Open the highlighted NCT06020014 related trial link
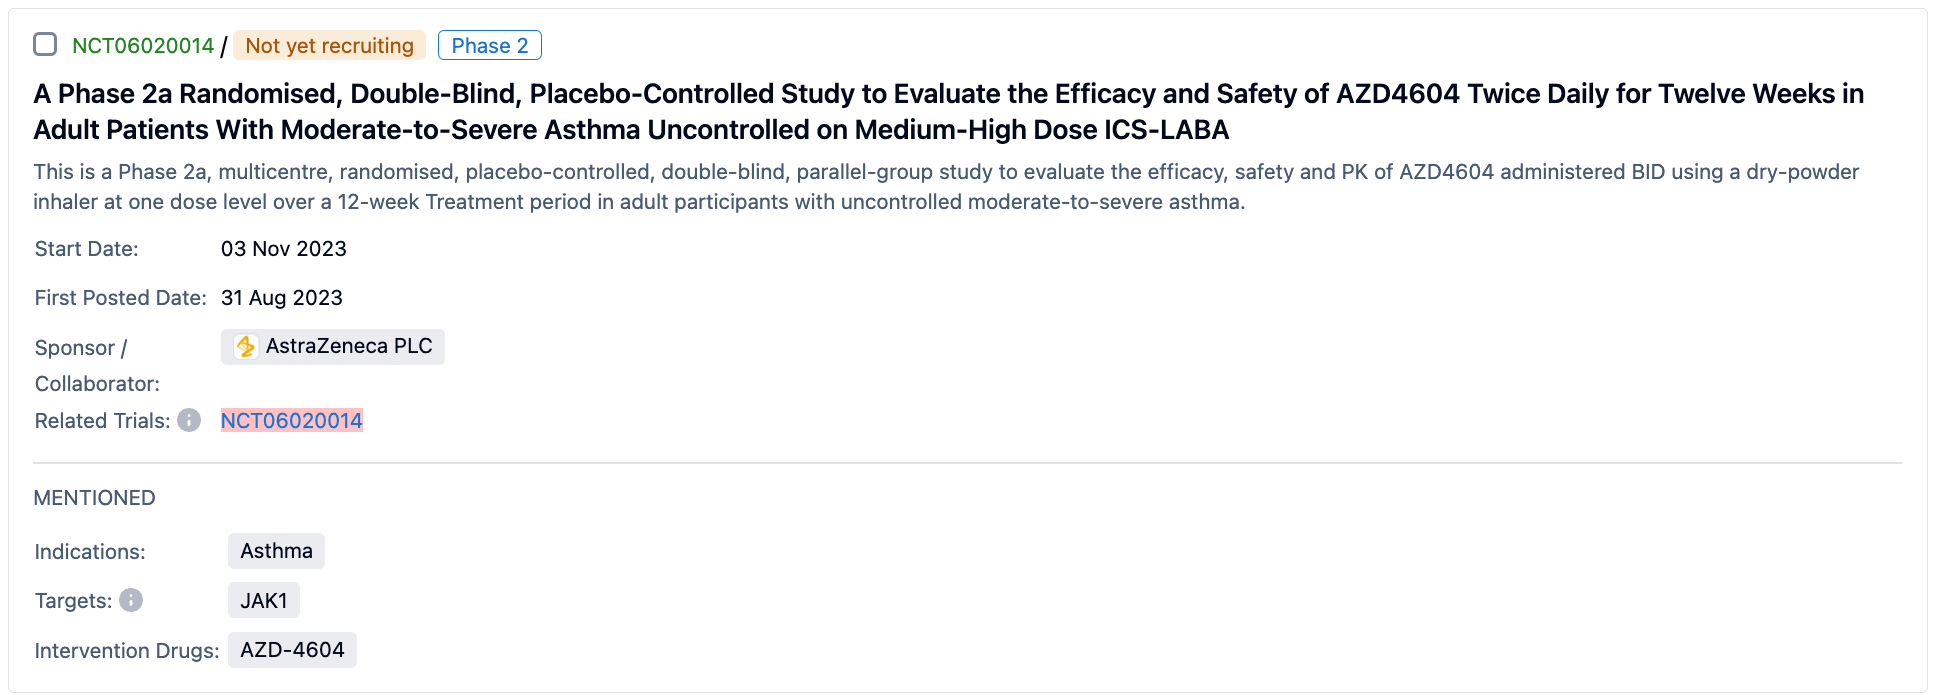 [x=291, y=421]
